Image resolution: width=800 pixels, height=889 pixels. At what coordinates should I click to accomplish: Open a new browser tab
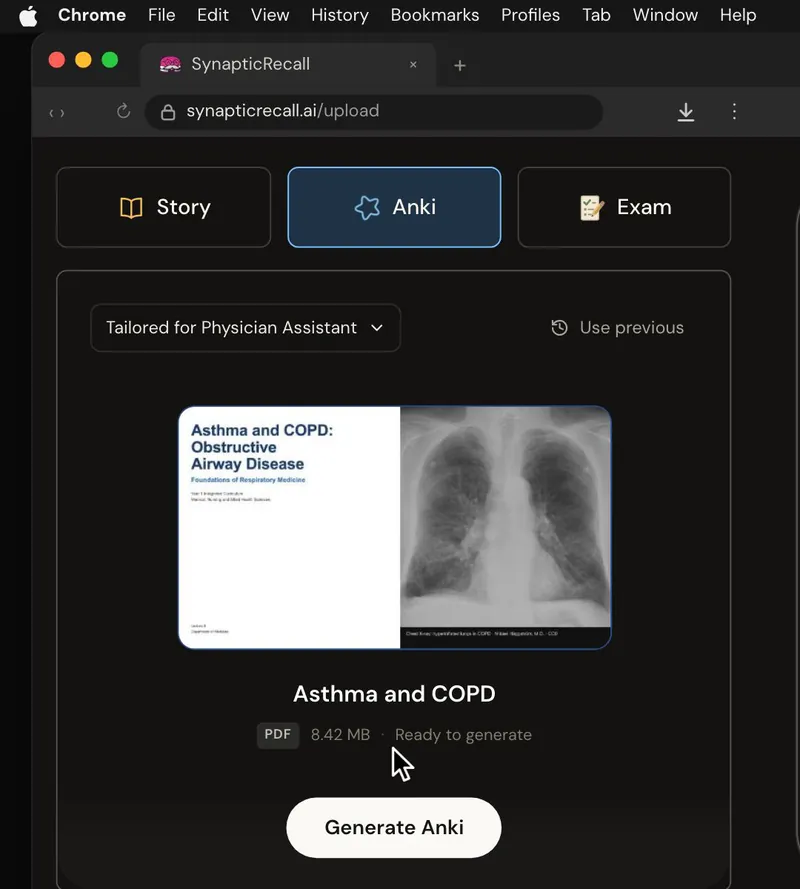[x=460, y=66]
